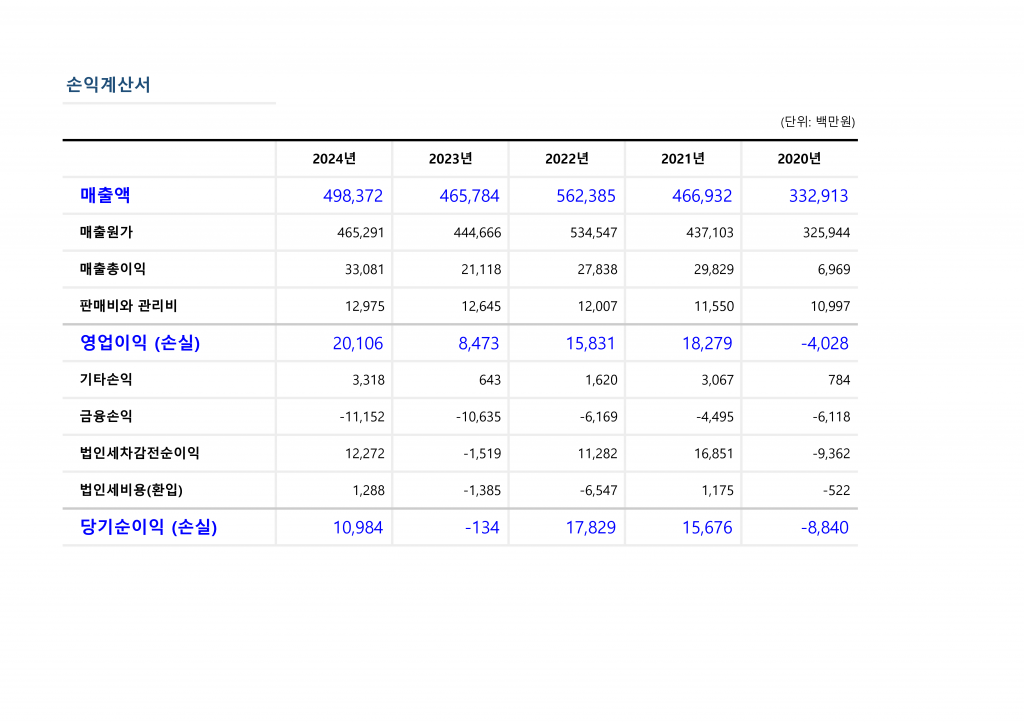This screenshot has width=1024, height=725.
Task: Select the 2024년 column header
Action: [x=334, y=159]
